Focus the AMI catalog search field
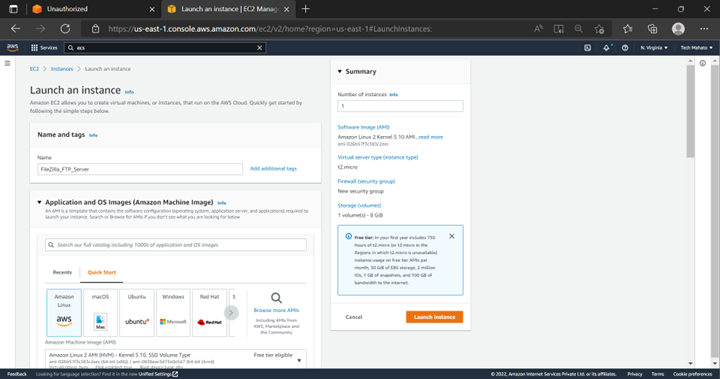 [x=176, y=245]
